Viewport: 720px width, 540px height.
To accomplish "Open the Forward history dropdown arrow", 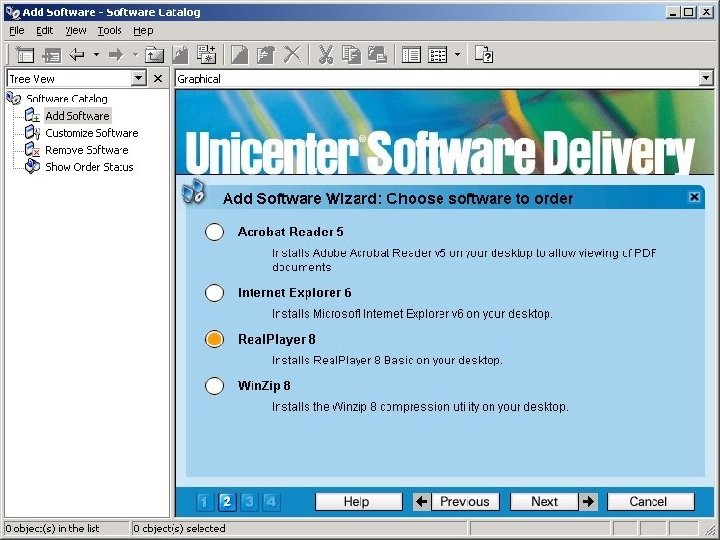I will pyautogui.click(x=135, y=55).
